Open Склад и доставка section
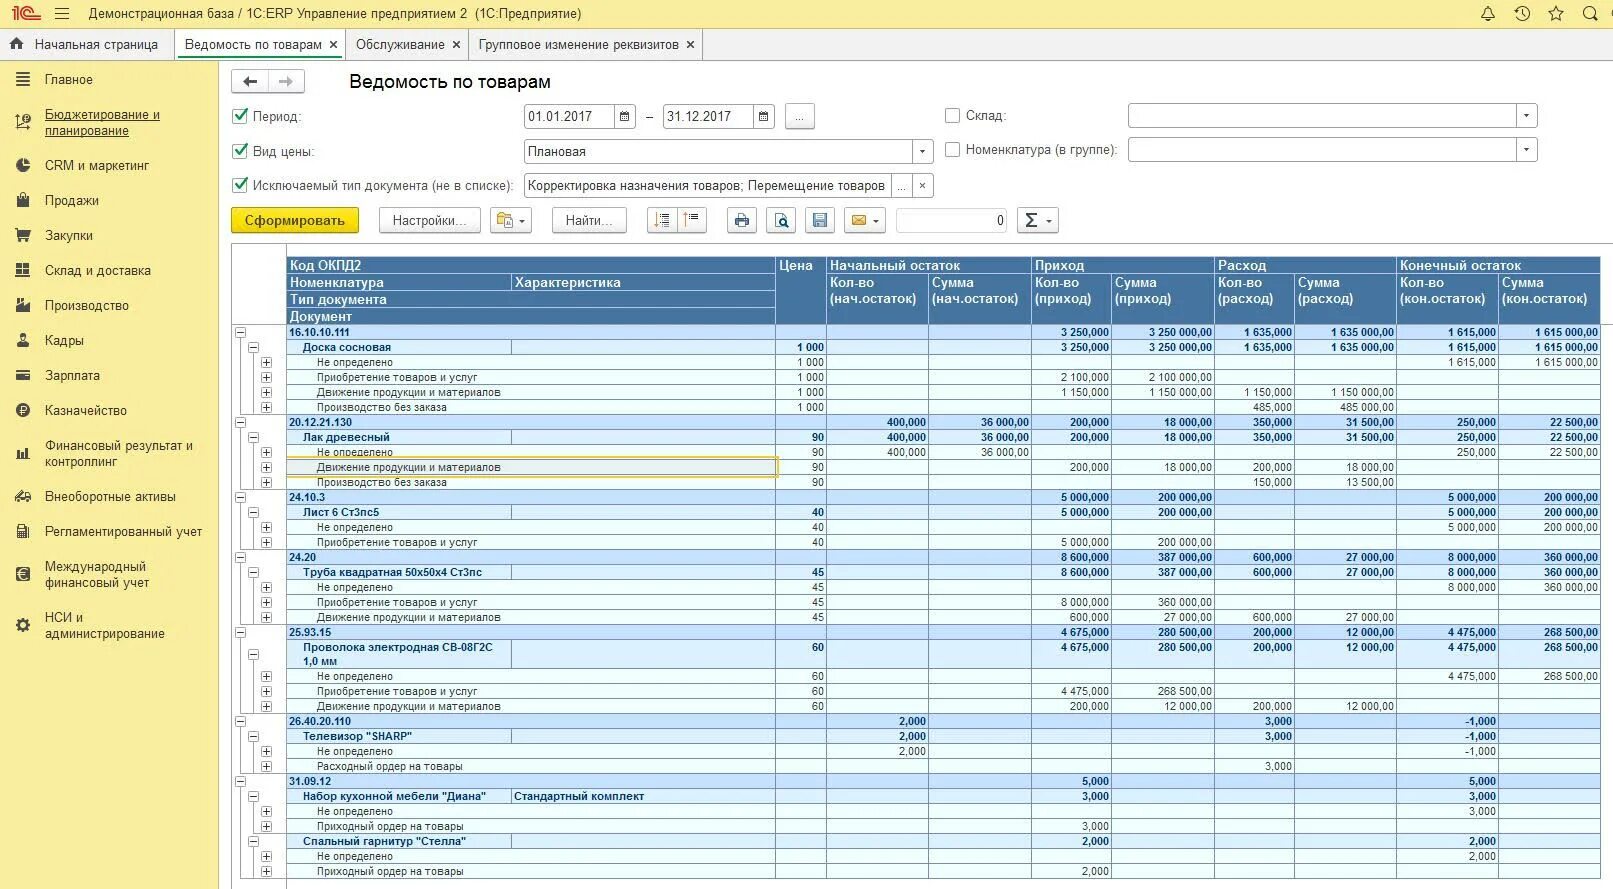This screenshot has width=1613, height=889. (x=97, y=270)
